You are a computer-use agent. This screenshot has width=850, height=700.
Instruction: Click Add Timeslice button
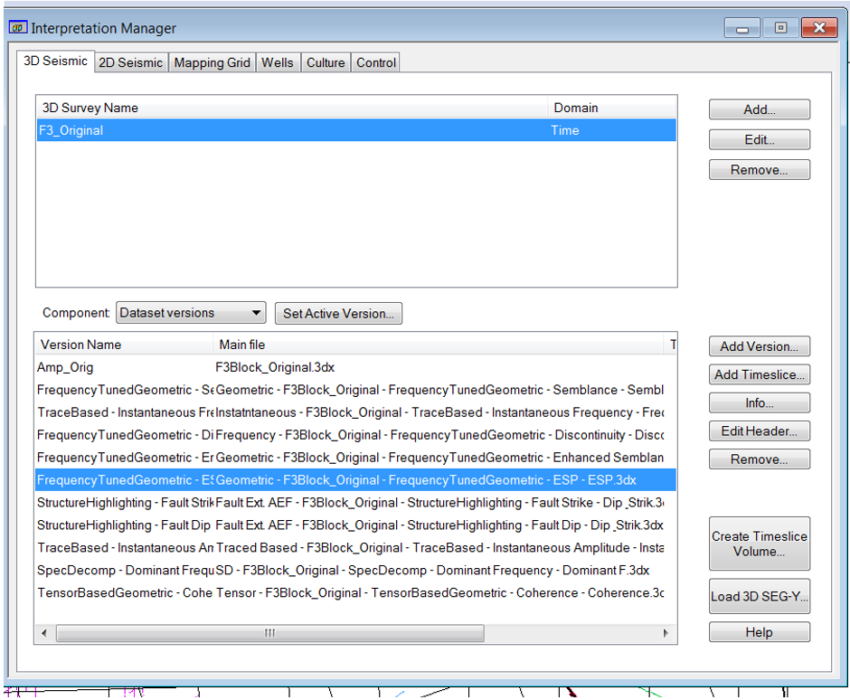759,374
